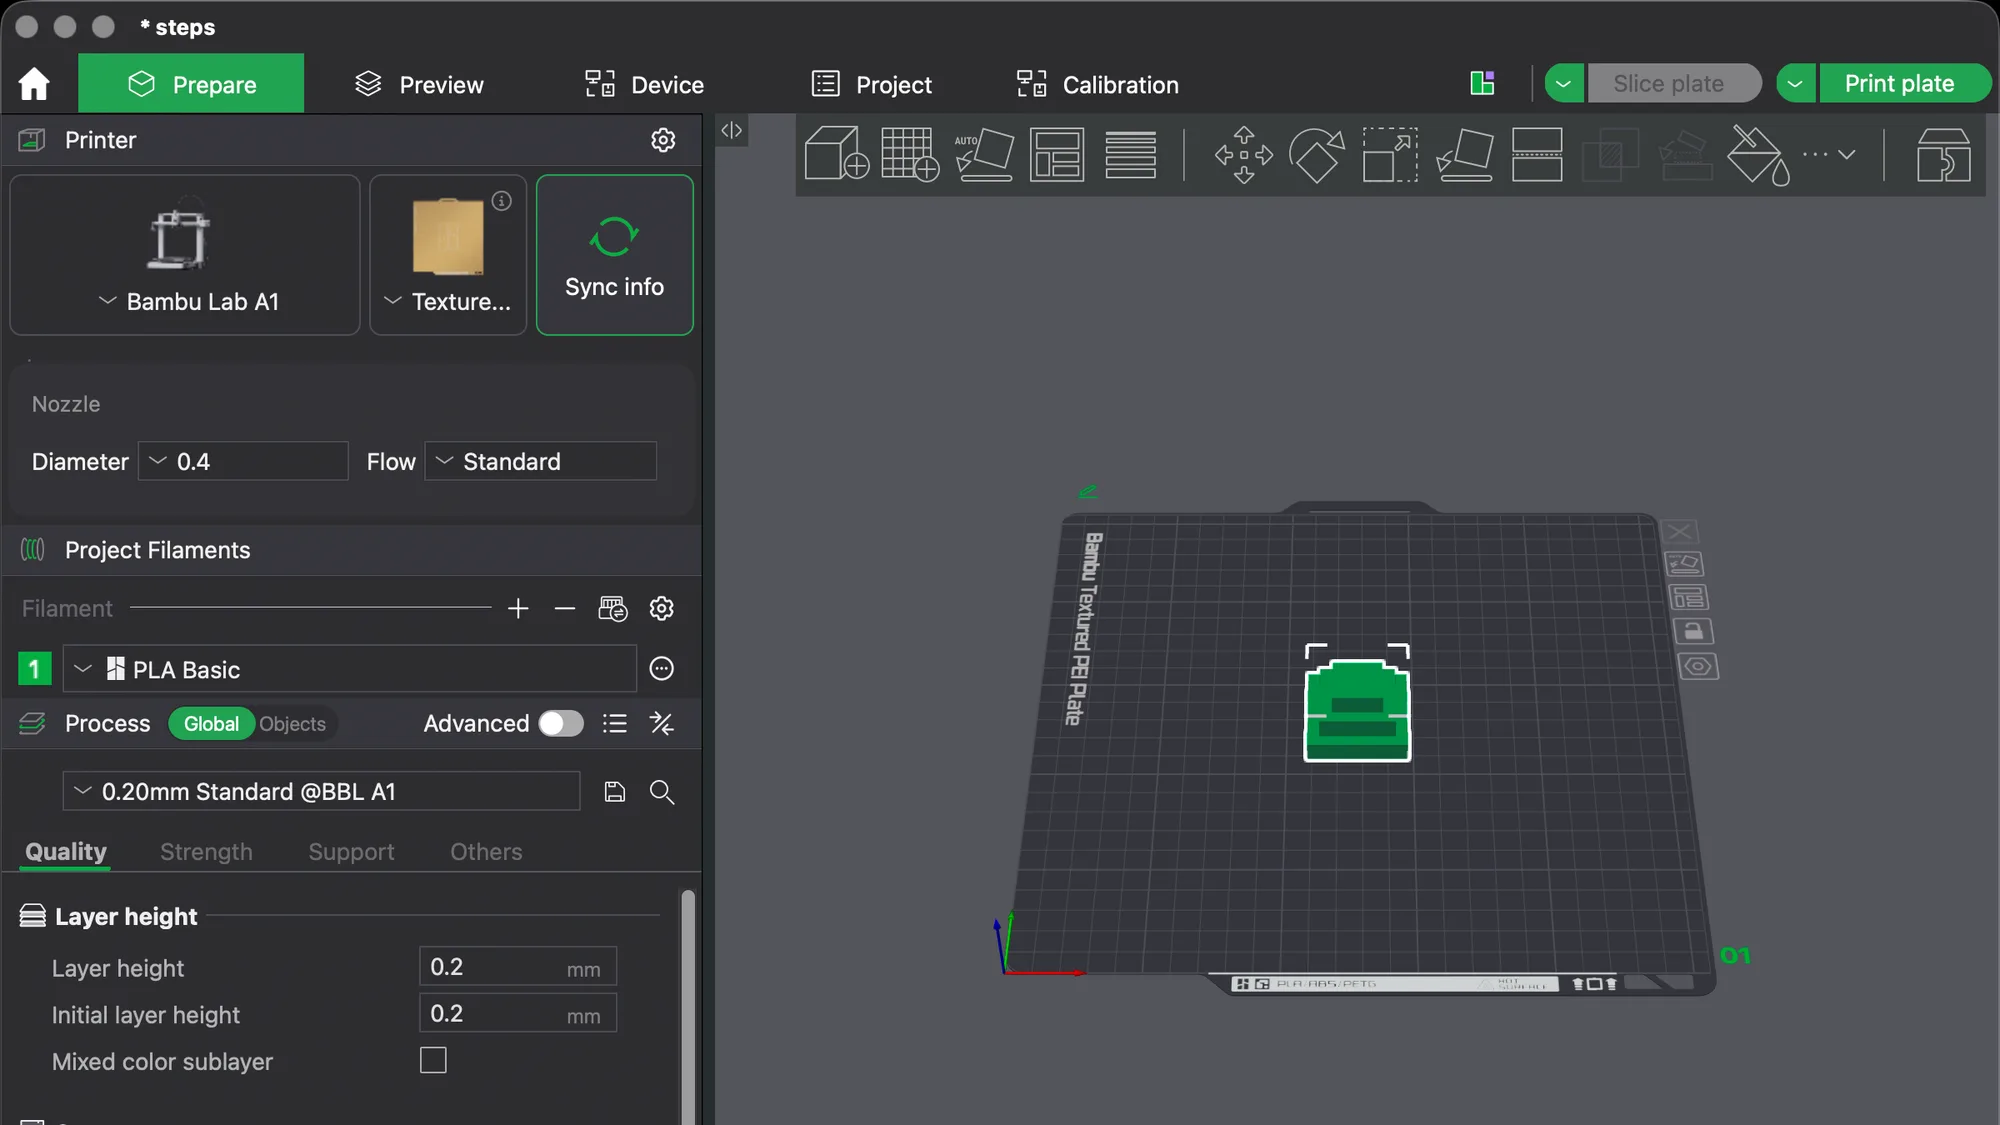The width and height of the screenshot is (2000, 1125).
Task: Switch to the Preview tab
Action: [x=420, y=84]
